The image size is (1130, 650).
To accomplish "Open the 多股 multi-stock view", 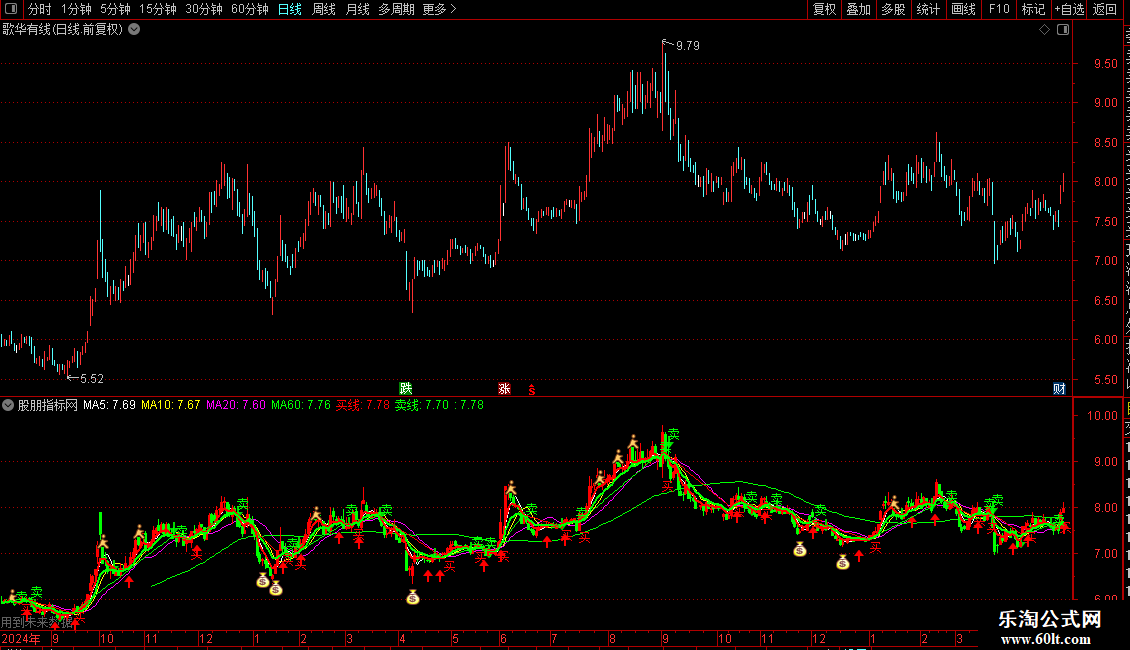I will (893, 9).
